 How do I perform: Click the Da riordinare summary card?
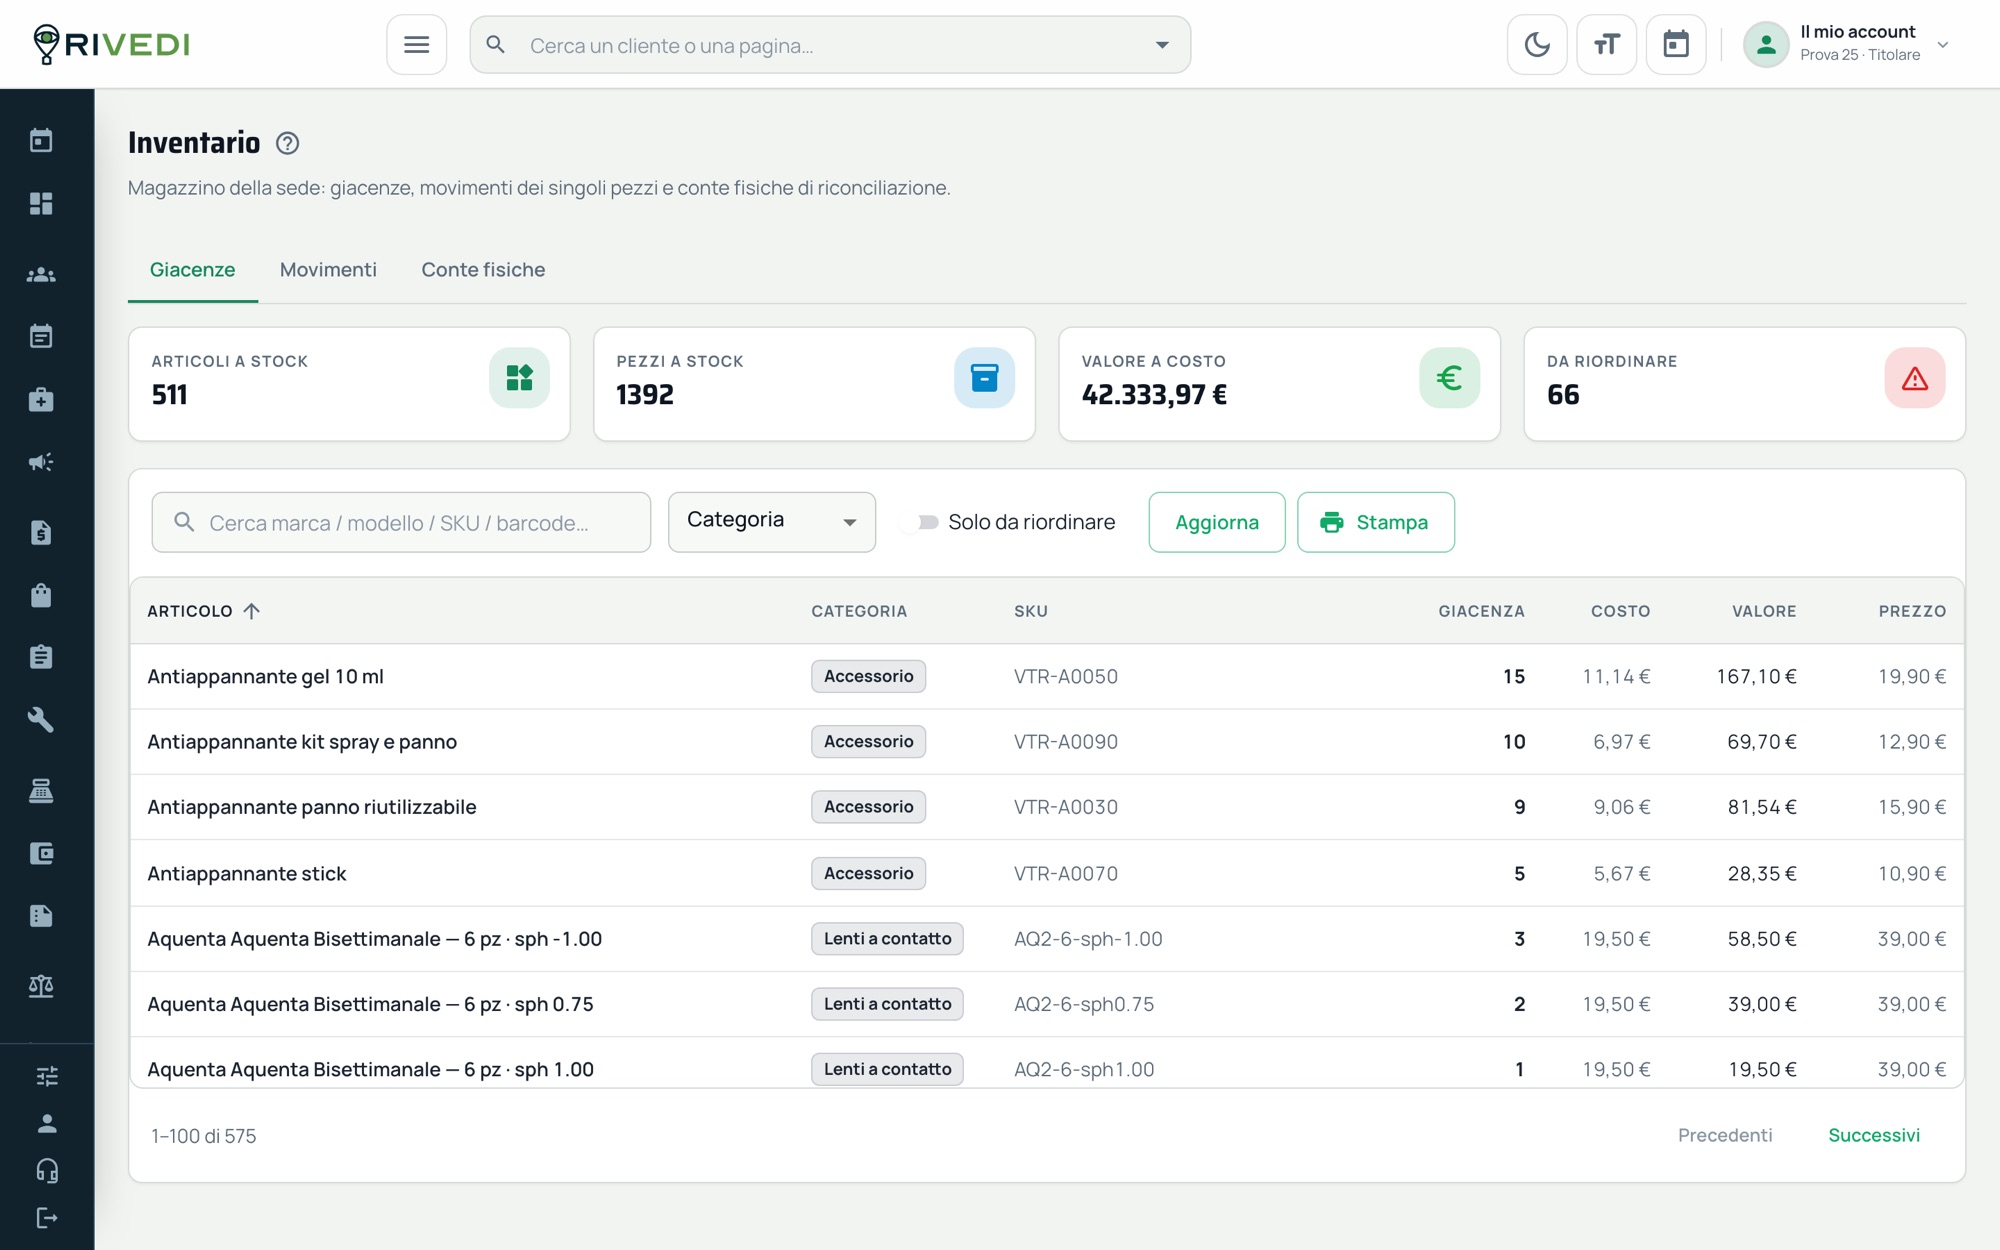pos(1744,384)
